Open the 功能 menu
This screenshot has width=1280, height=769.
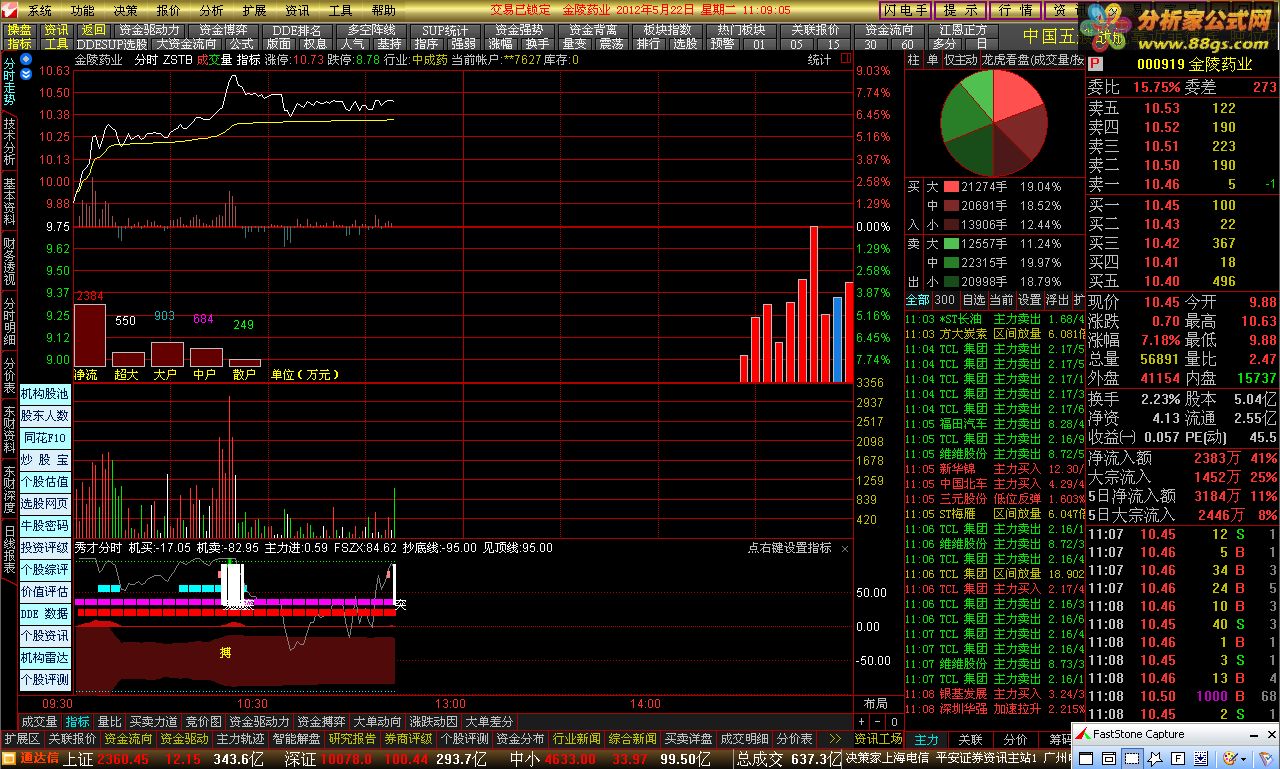click(x=83, y=10)
